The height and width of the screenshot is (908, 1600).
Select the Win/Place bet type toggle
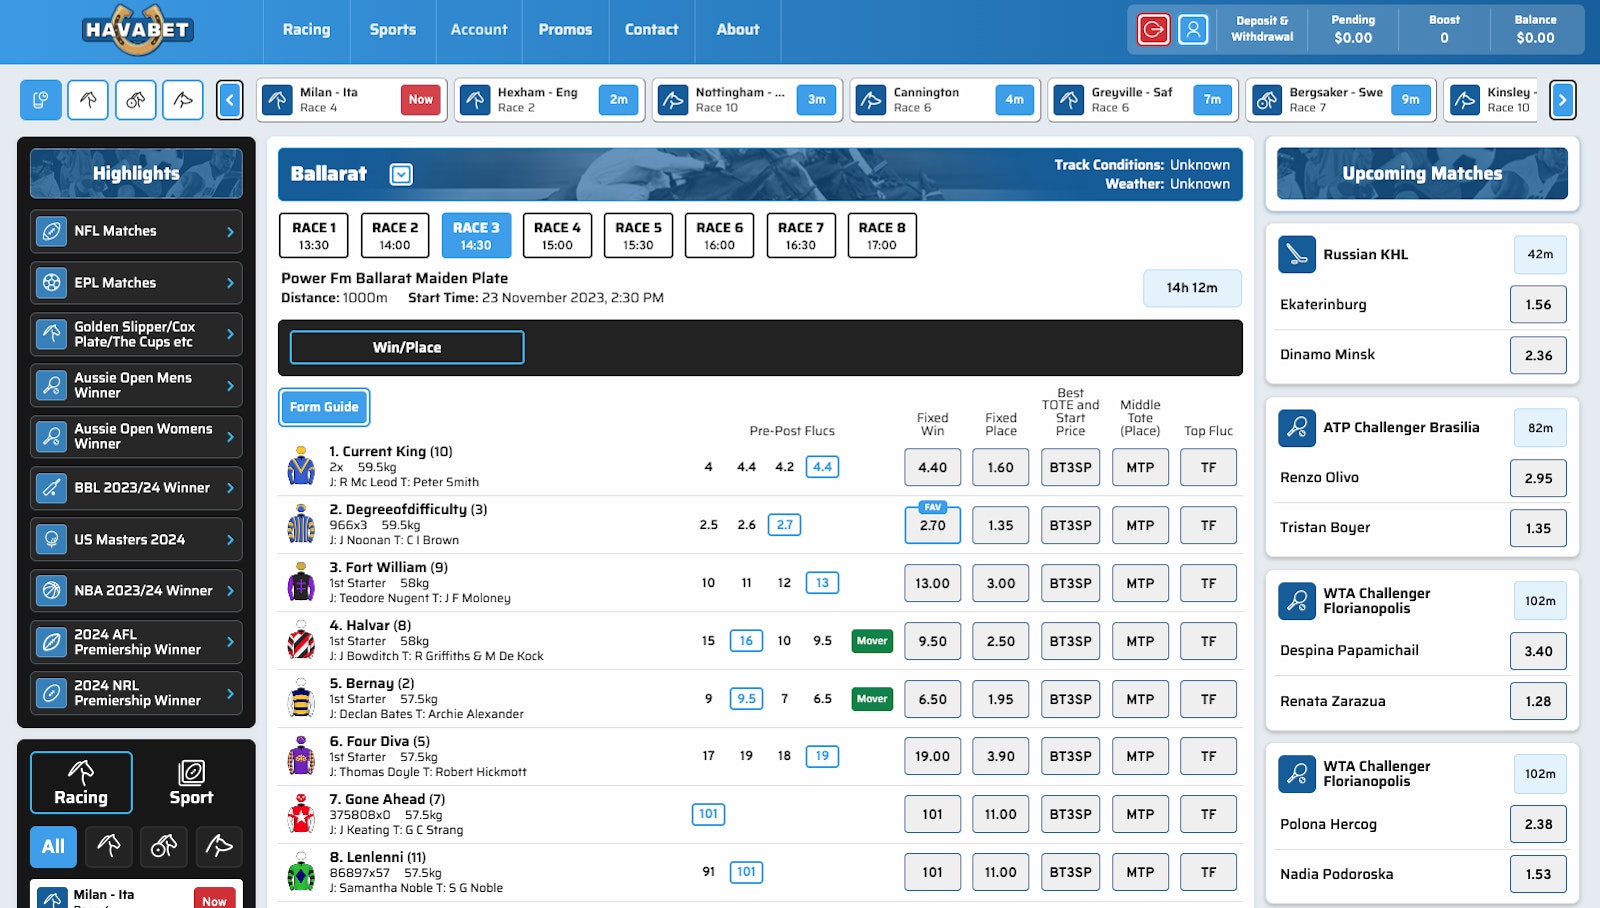point(407,347)
